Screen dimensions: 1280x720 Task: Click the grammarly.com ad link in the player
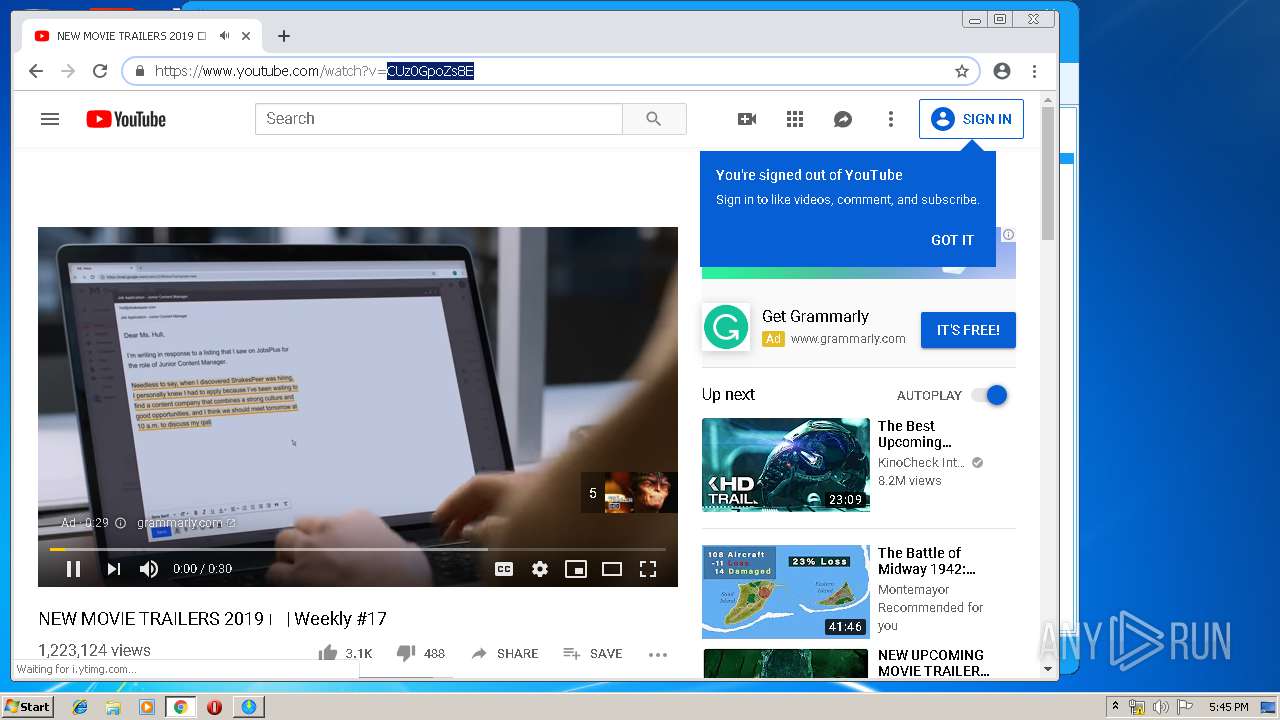pyautogui.click(x=186, y=523)
